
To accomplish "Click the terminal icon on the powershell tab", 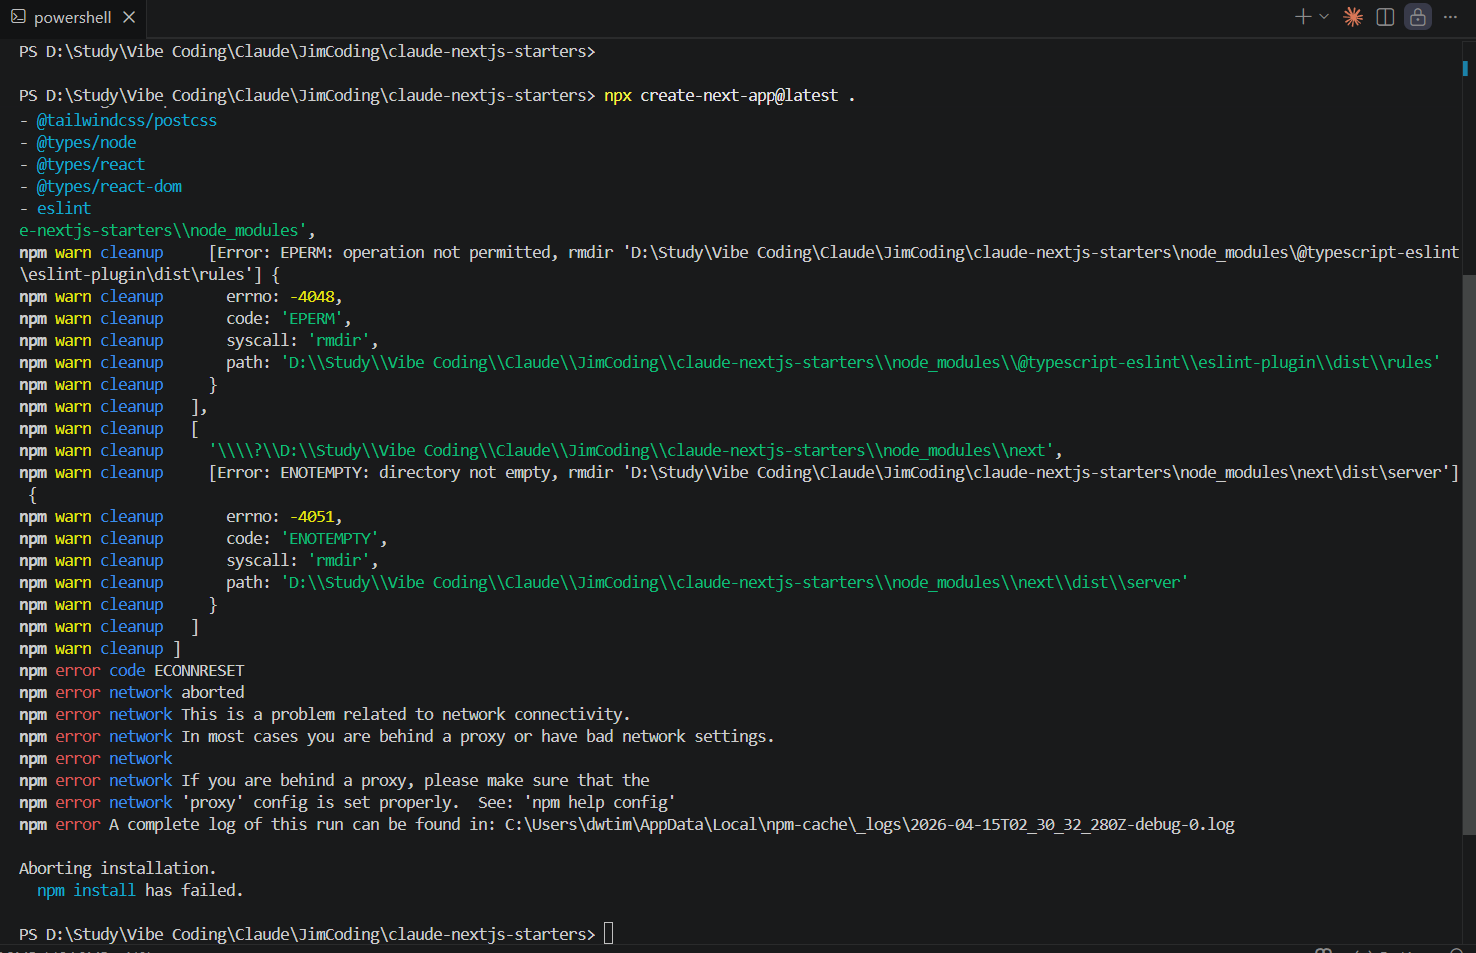I will (x=18, y=17).
